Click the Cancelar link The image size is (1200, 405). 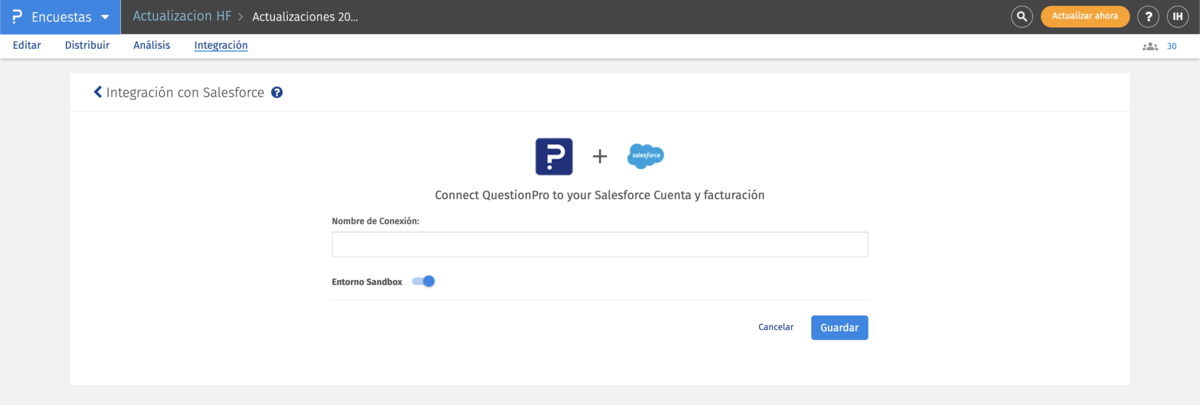coord(776,327)
